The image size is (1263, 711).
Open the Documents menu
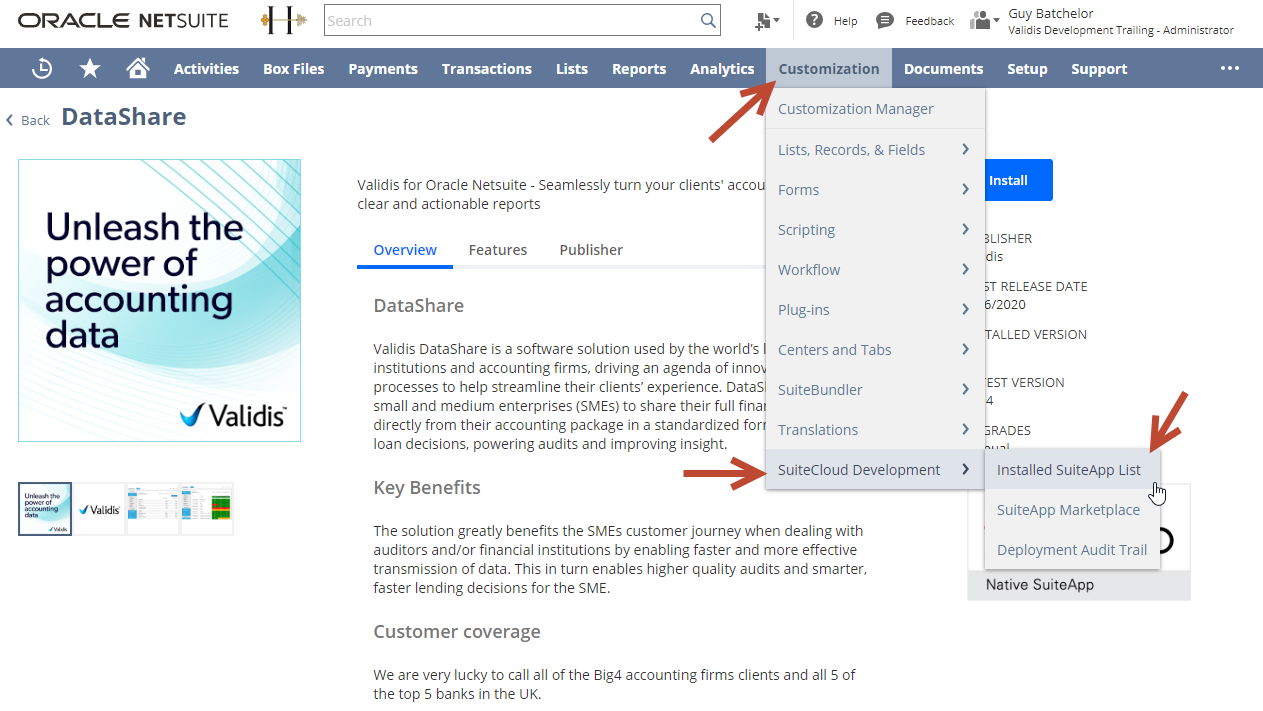click(x=944, y=68)
